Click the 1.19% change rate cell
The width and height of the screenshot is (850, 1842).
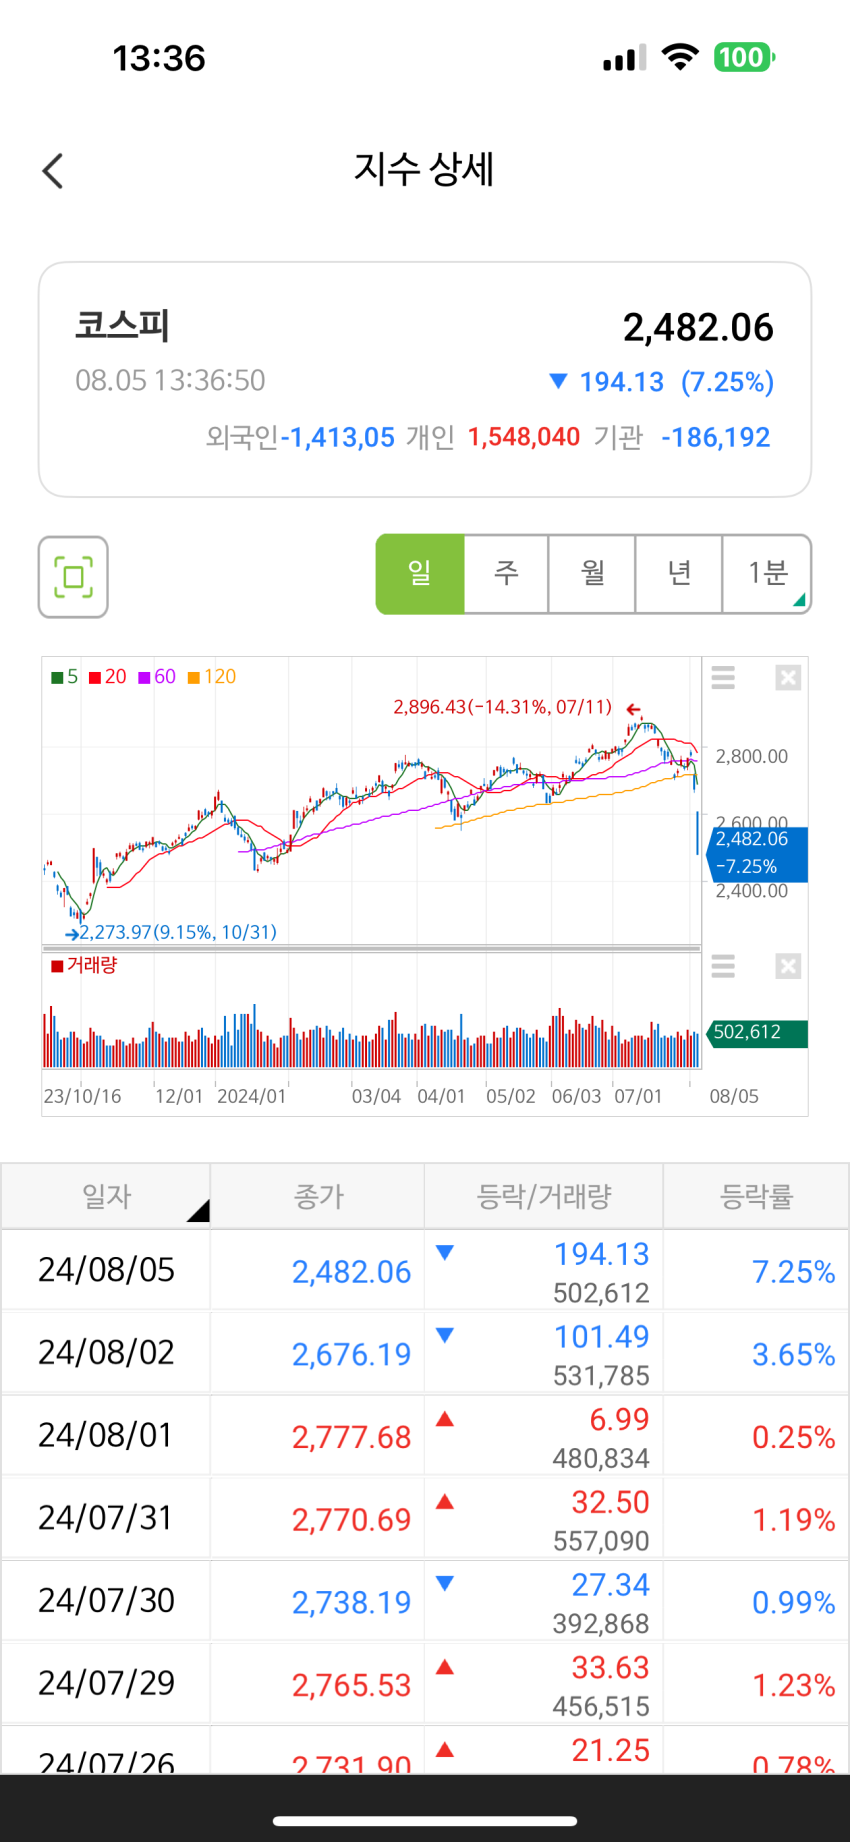click(793, 1520)
